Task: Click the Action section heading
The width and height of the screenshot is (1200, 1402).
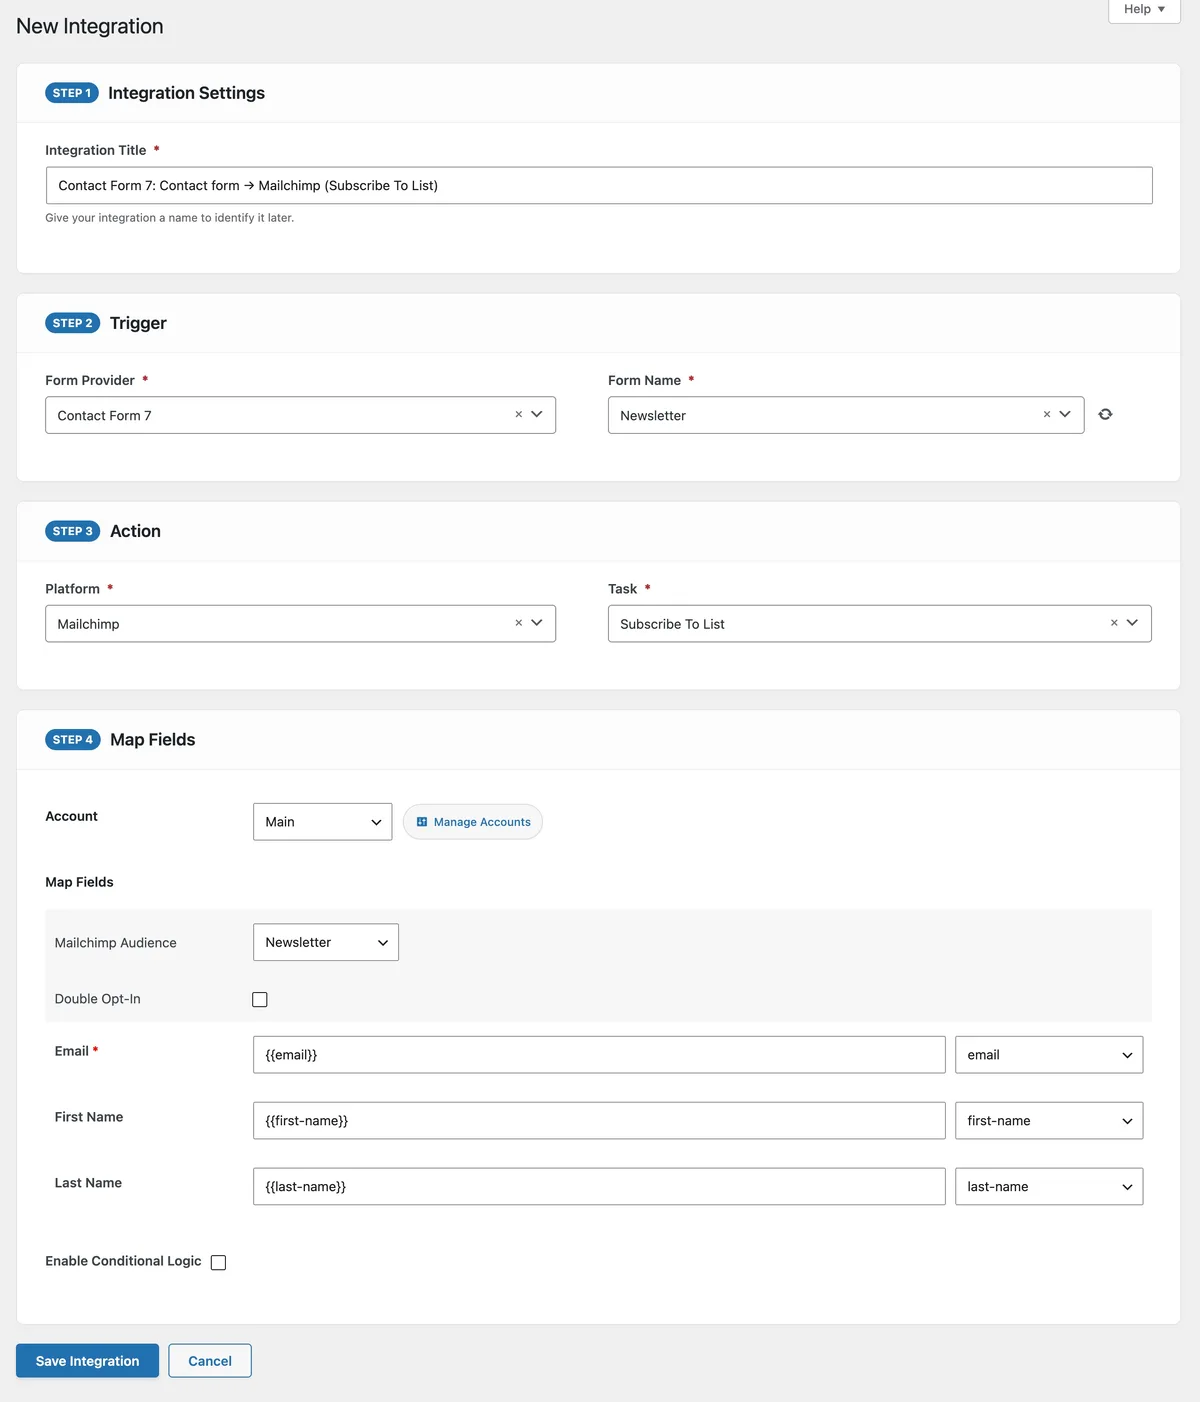Action: point(135,531)
